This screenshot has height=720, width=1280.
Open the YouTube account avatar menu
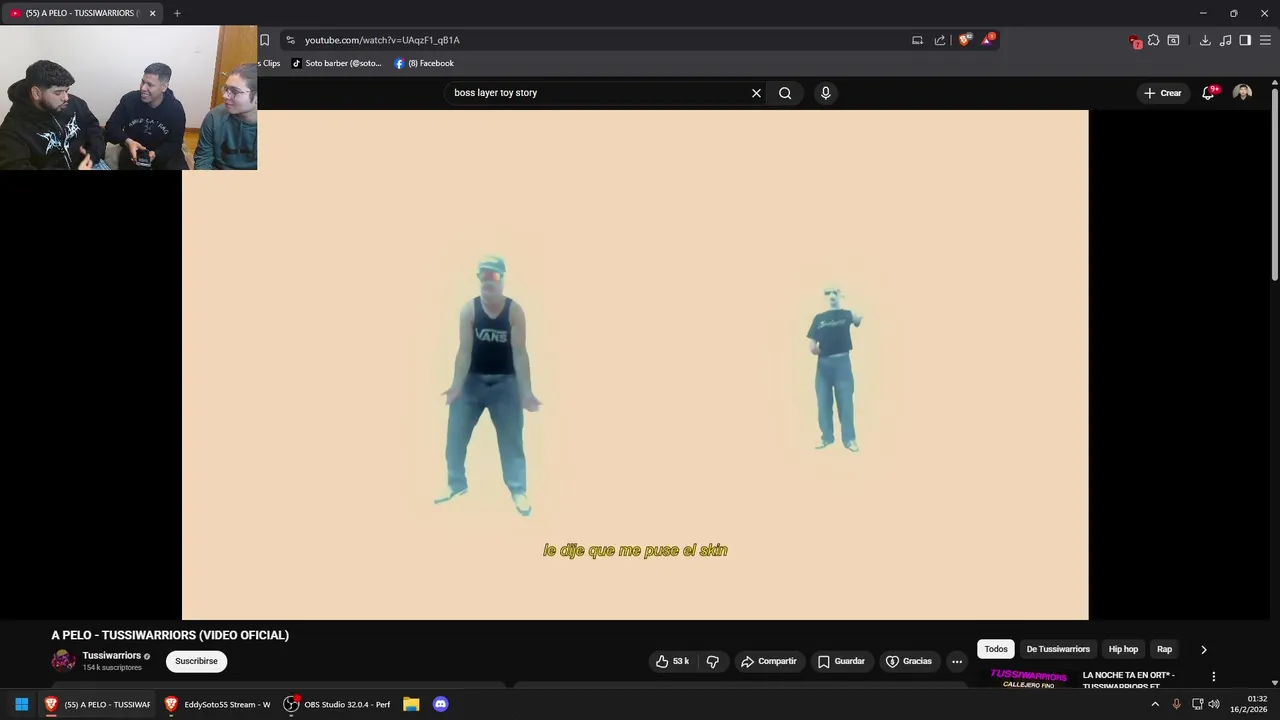[x=1242, y=93]
